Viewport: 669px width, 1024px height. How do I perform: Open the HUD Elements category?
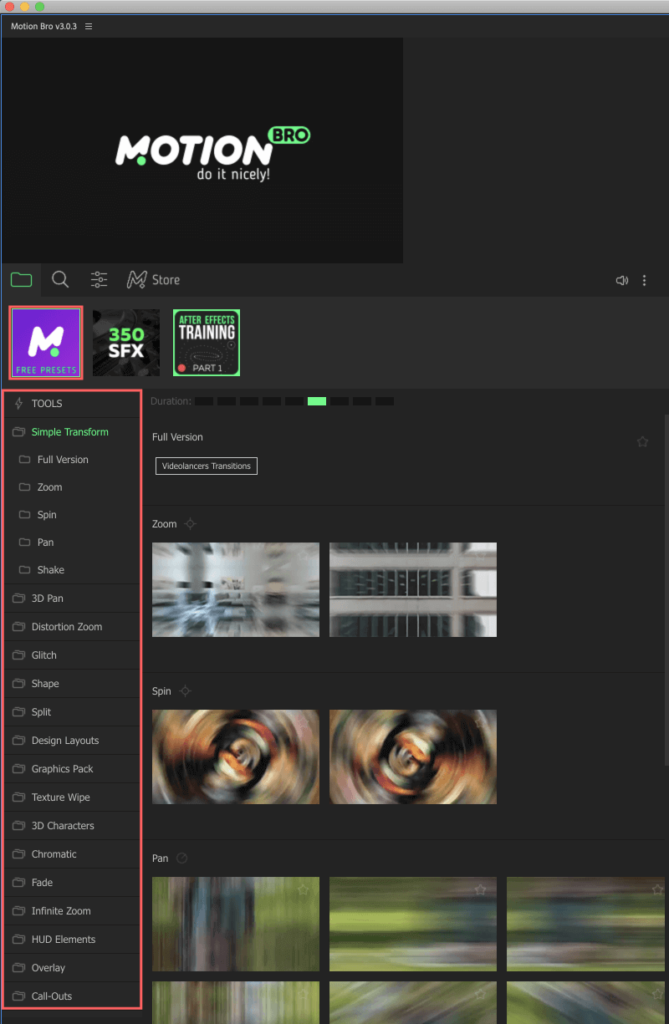click(72, 939)
